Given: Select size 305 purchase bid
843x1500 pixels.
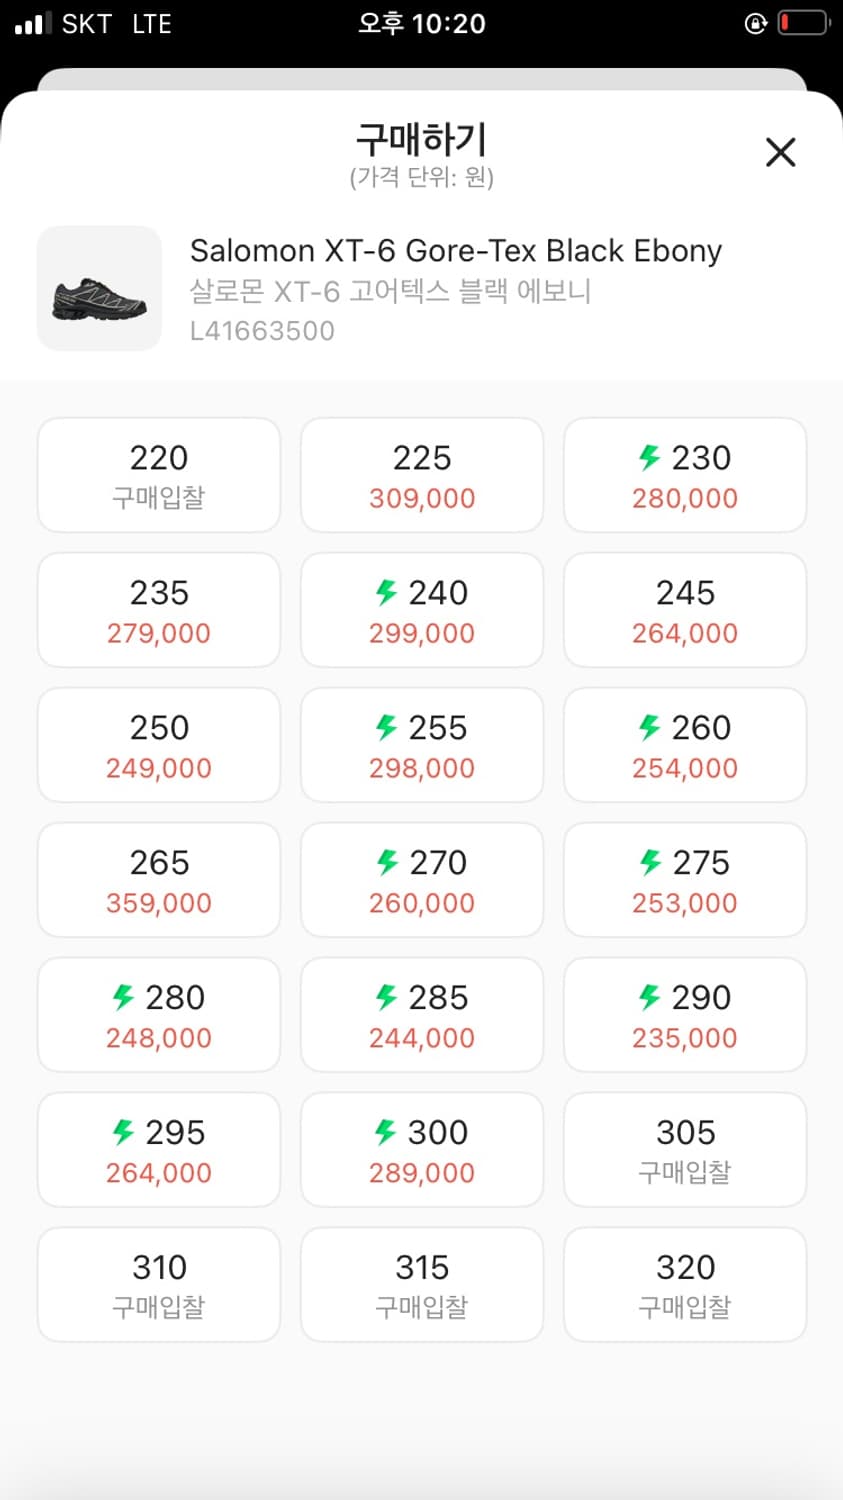Looking at the screenshot, I should (685, 1150).
